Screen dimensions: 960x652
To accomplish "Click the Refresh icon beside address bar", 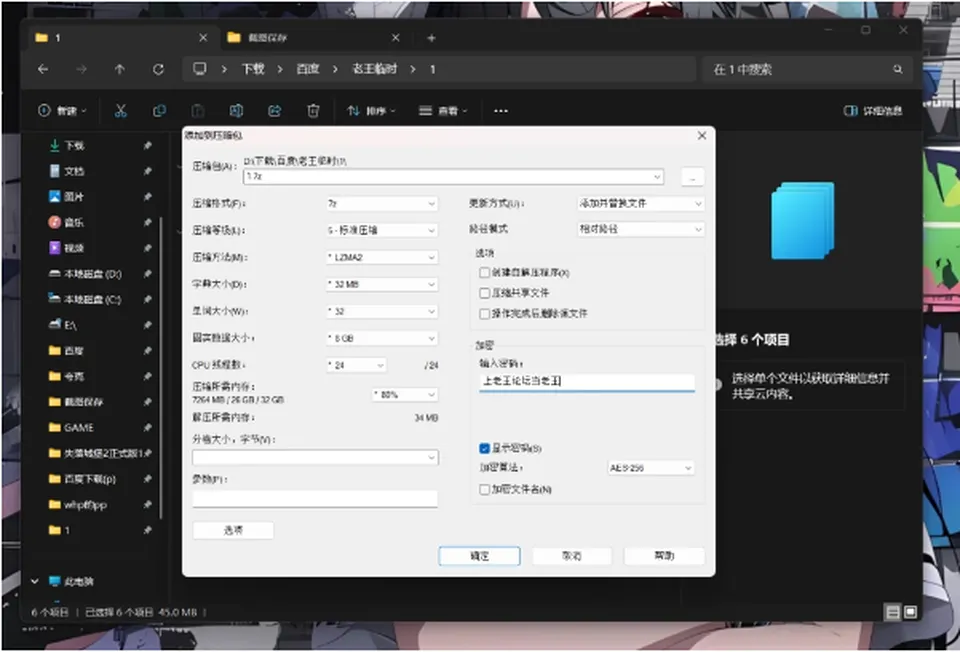I will click(x=158, y=69).
